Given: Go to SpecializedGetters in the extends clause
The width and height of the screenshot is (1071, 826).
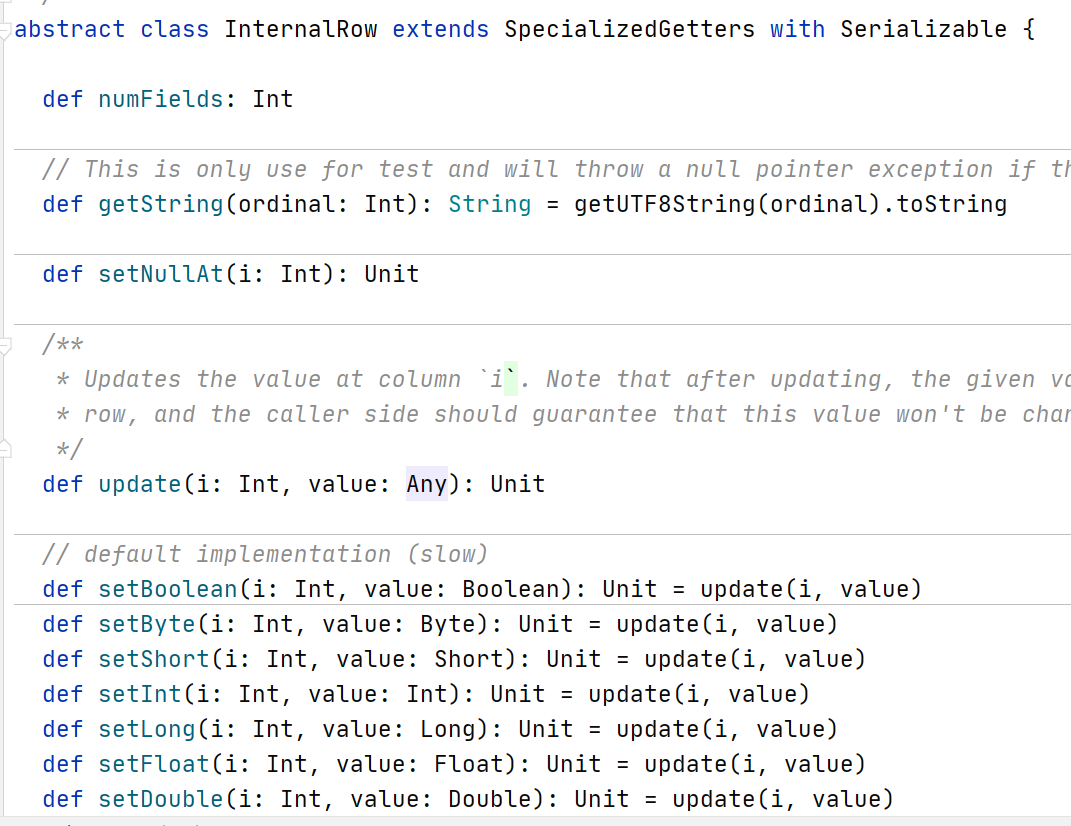Looking at the screenshot, I should pyautogui.click(x=629, y=29).
